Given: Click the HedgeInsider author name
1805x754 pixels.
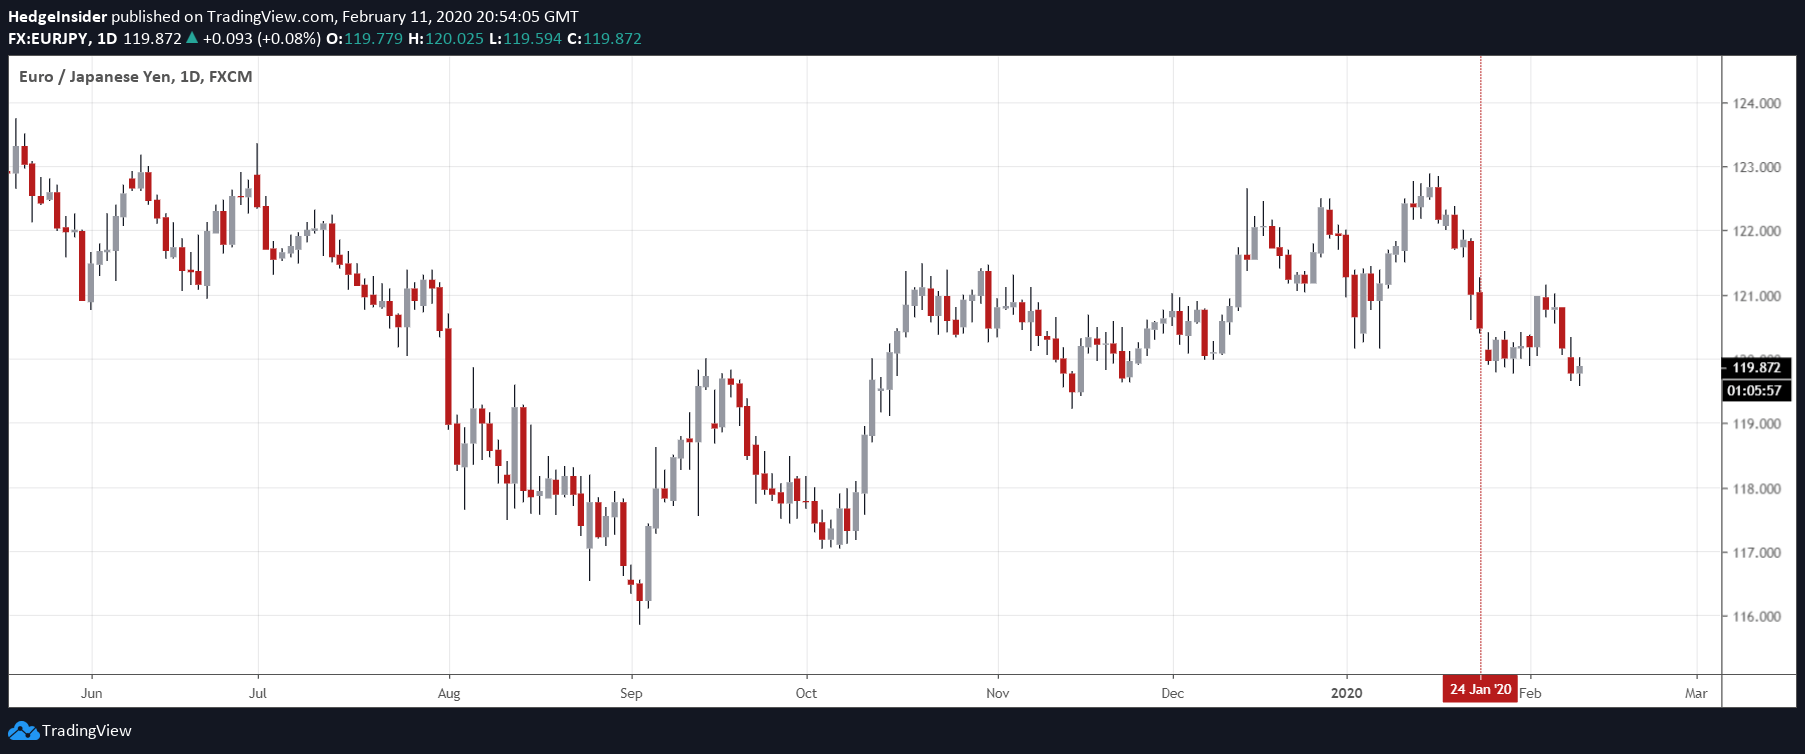Looking at the screenshot, I should (x=57, y=16).
